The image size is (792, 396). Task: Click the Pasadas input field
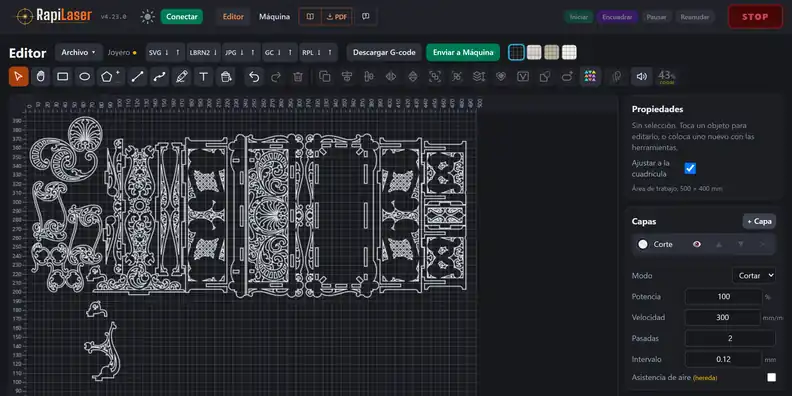[x=730, y=338]
